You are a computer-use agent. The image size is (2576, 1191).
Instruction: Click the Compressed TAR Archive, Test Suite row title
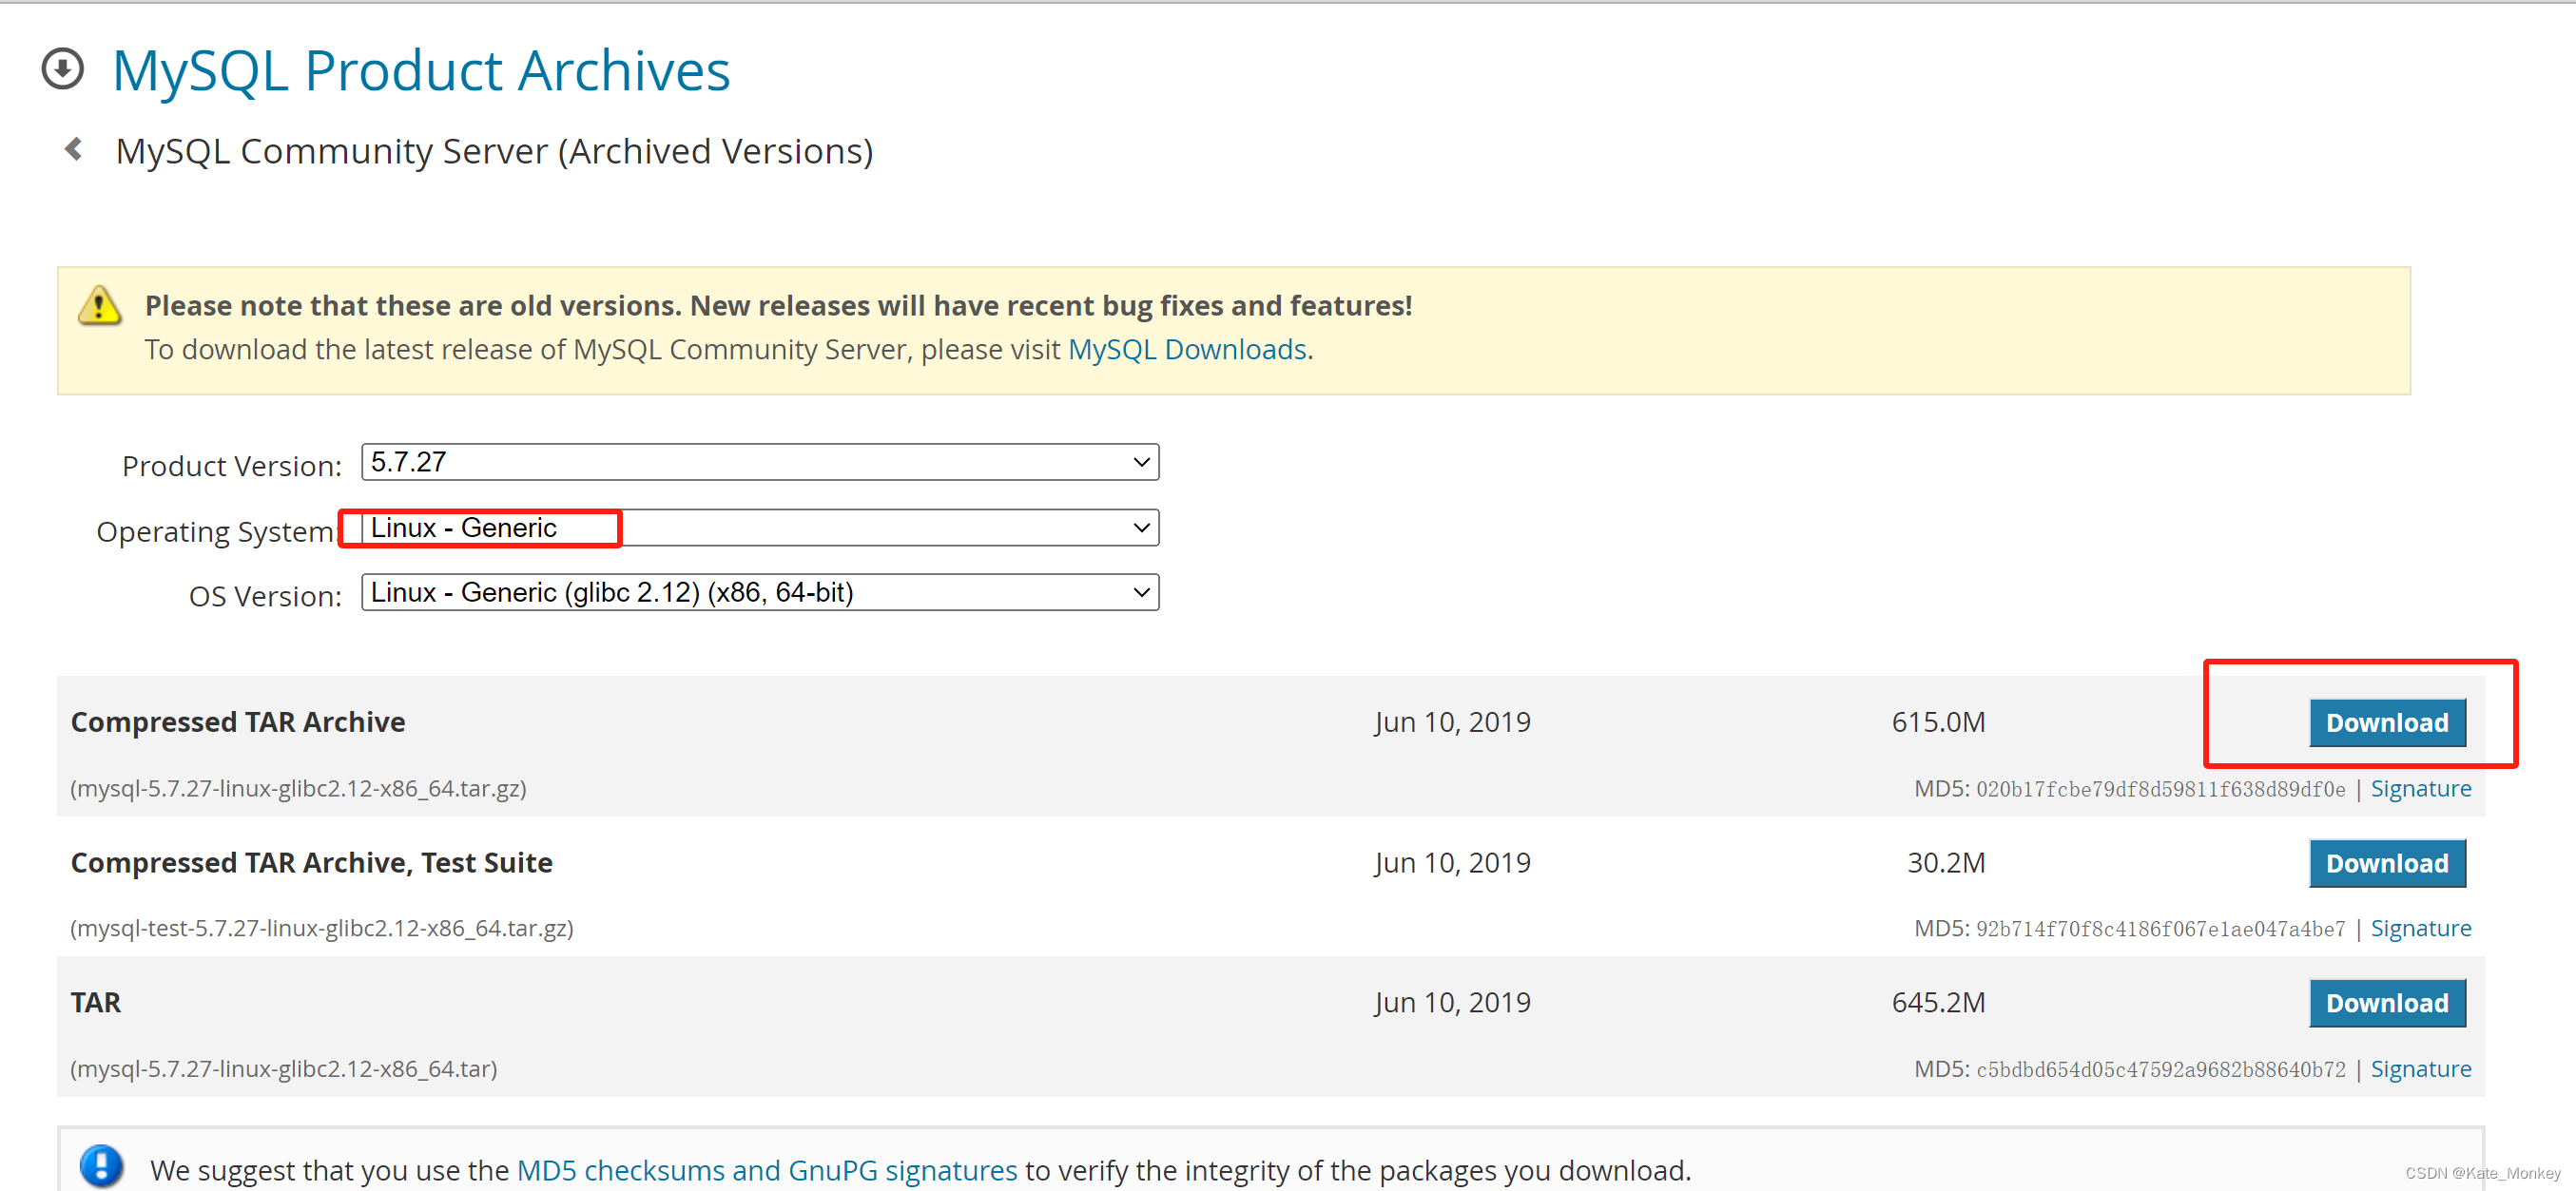(x=311, y=863)
